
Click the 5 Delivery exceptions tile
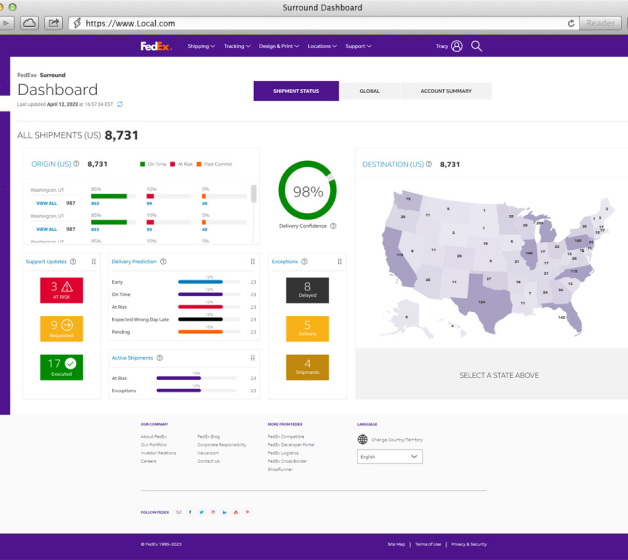(x=307, y=328)
